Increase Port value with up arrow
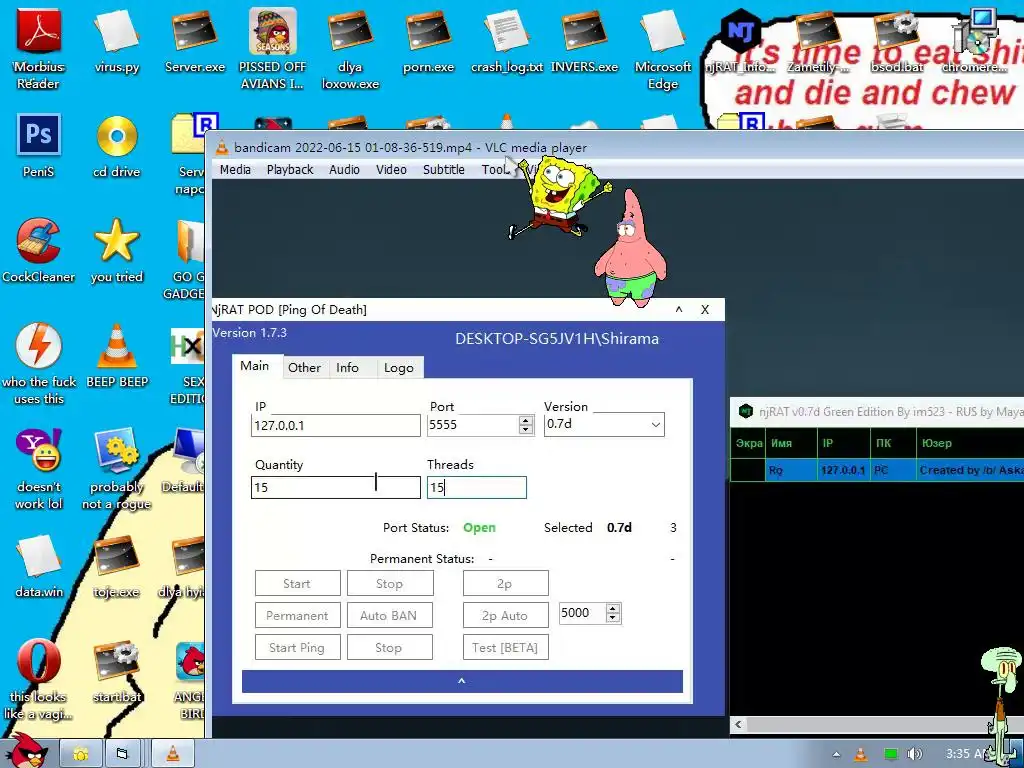Viewport: 1024px width, 768px height. click(526, 420)
